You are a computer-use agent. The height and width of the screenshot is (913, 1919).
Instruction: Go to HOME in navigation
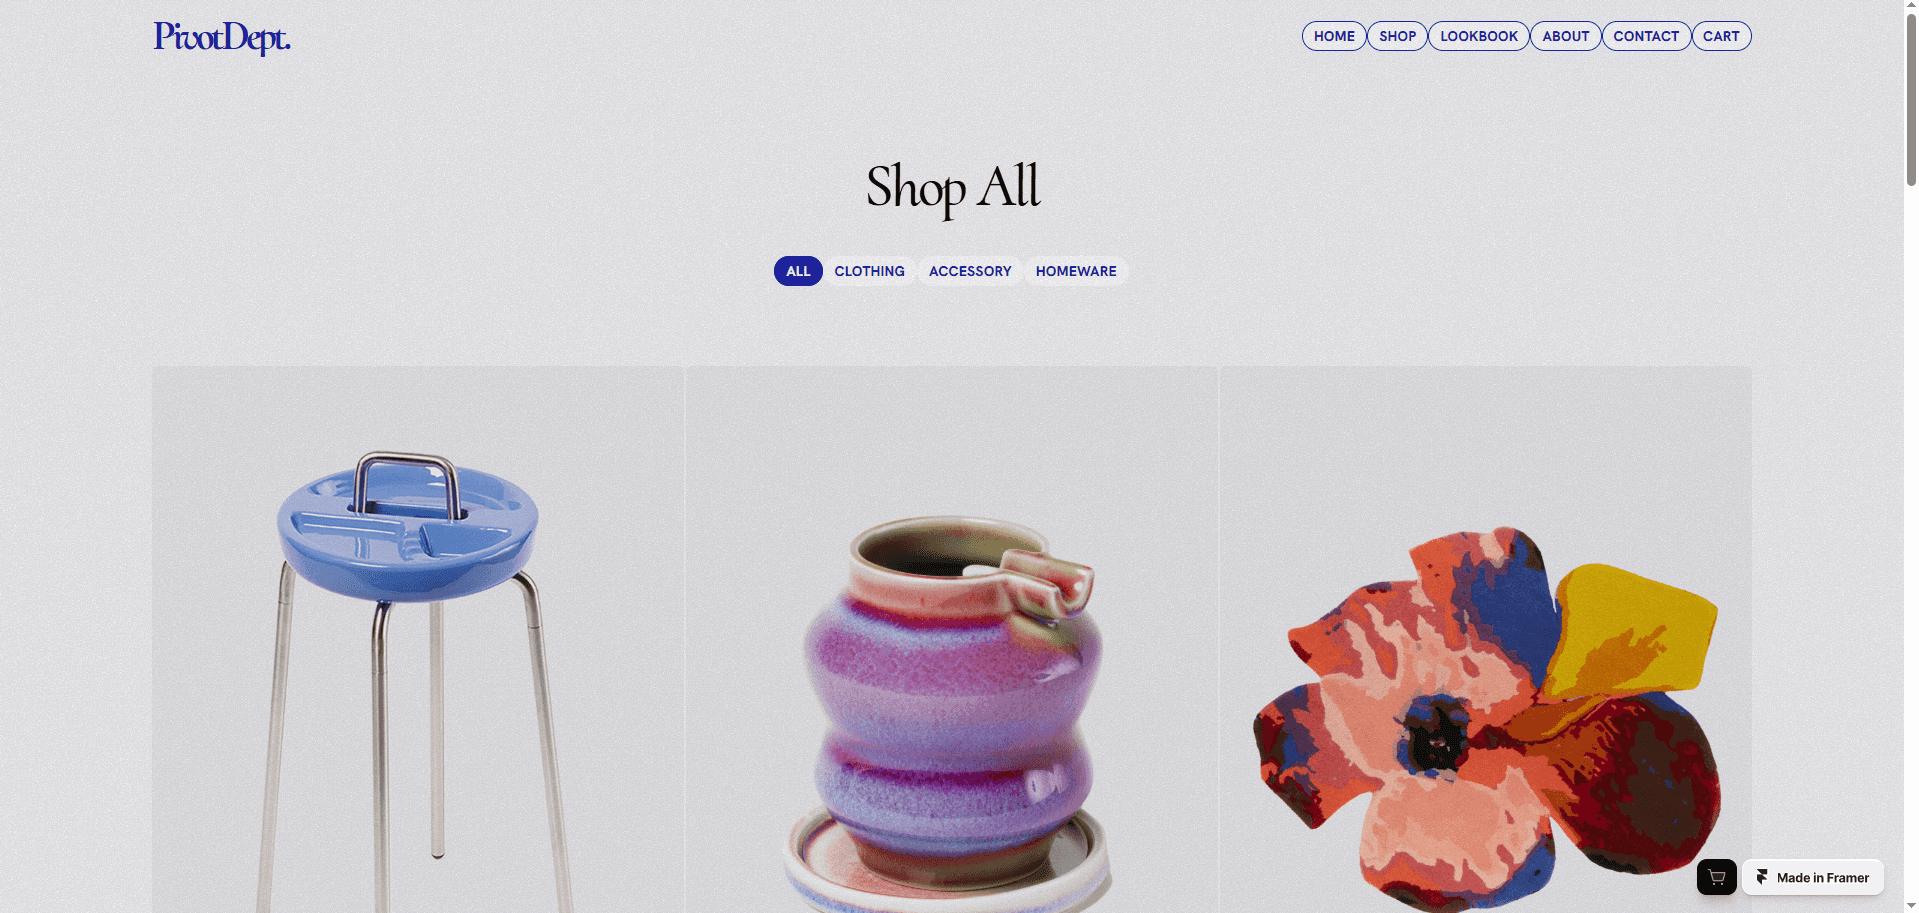click(x=1334, y=36)
